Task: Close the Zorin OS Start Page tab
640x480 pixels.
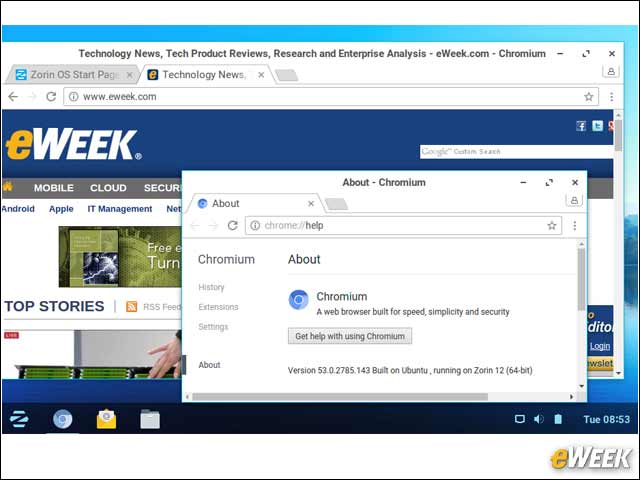Action: [129, 75]
